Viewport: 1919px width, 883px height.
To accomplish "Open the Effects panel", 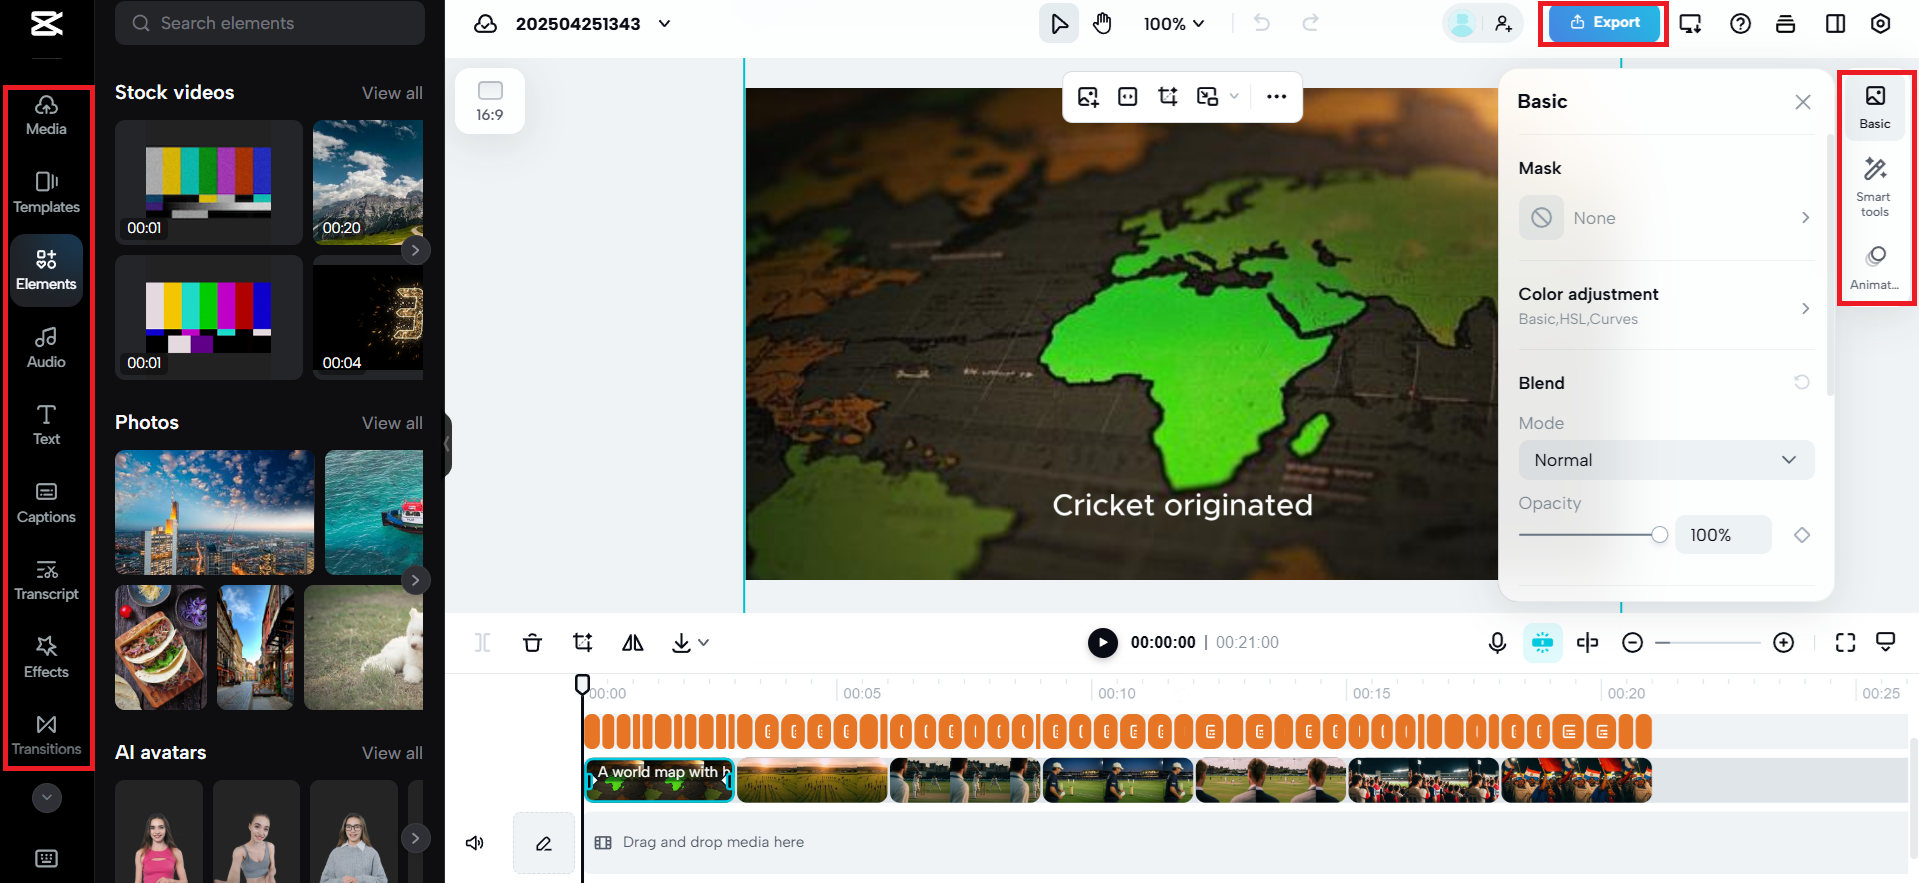I will click(x=46, y=658).
